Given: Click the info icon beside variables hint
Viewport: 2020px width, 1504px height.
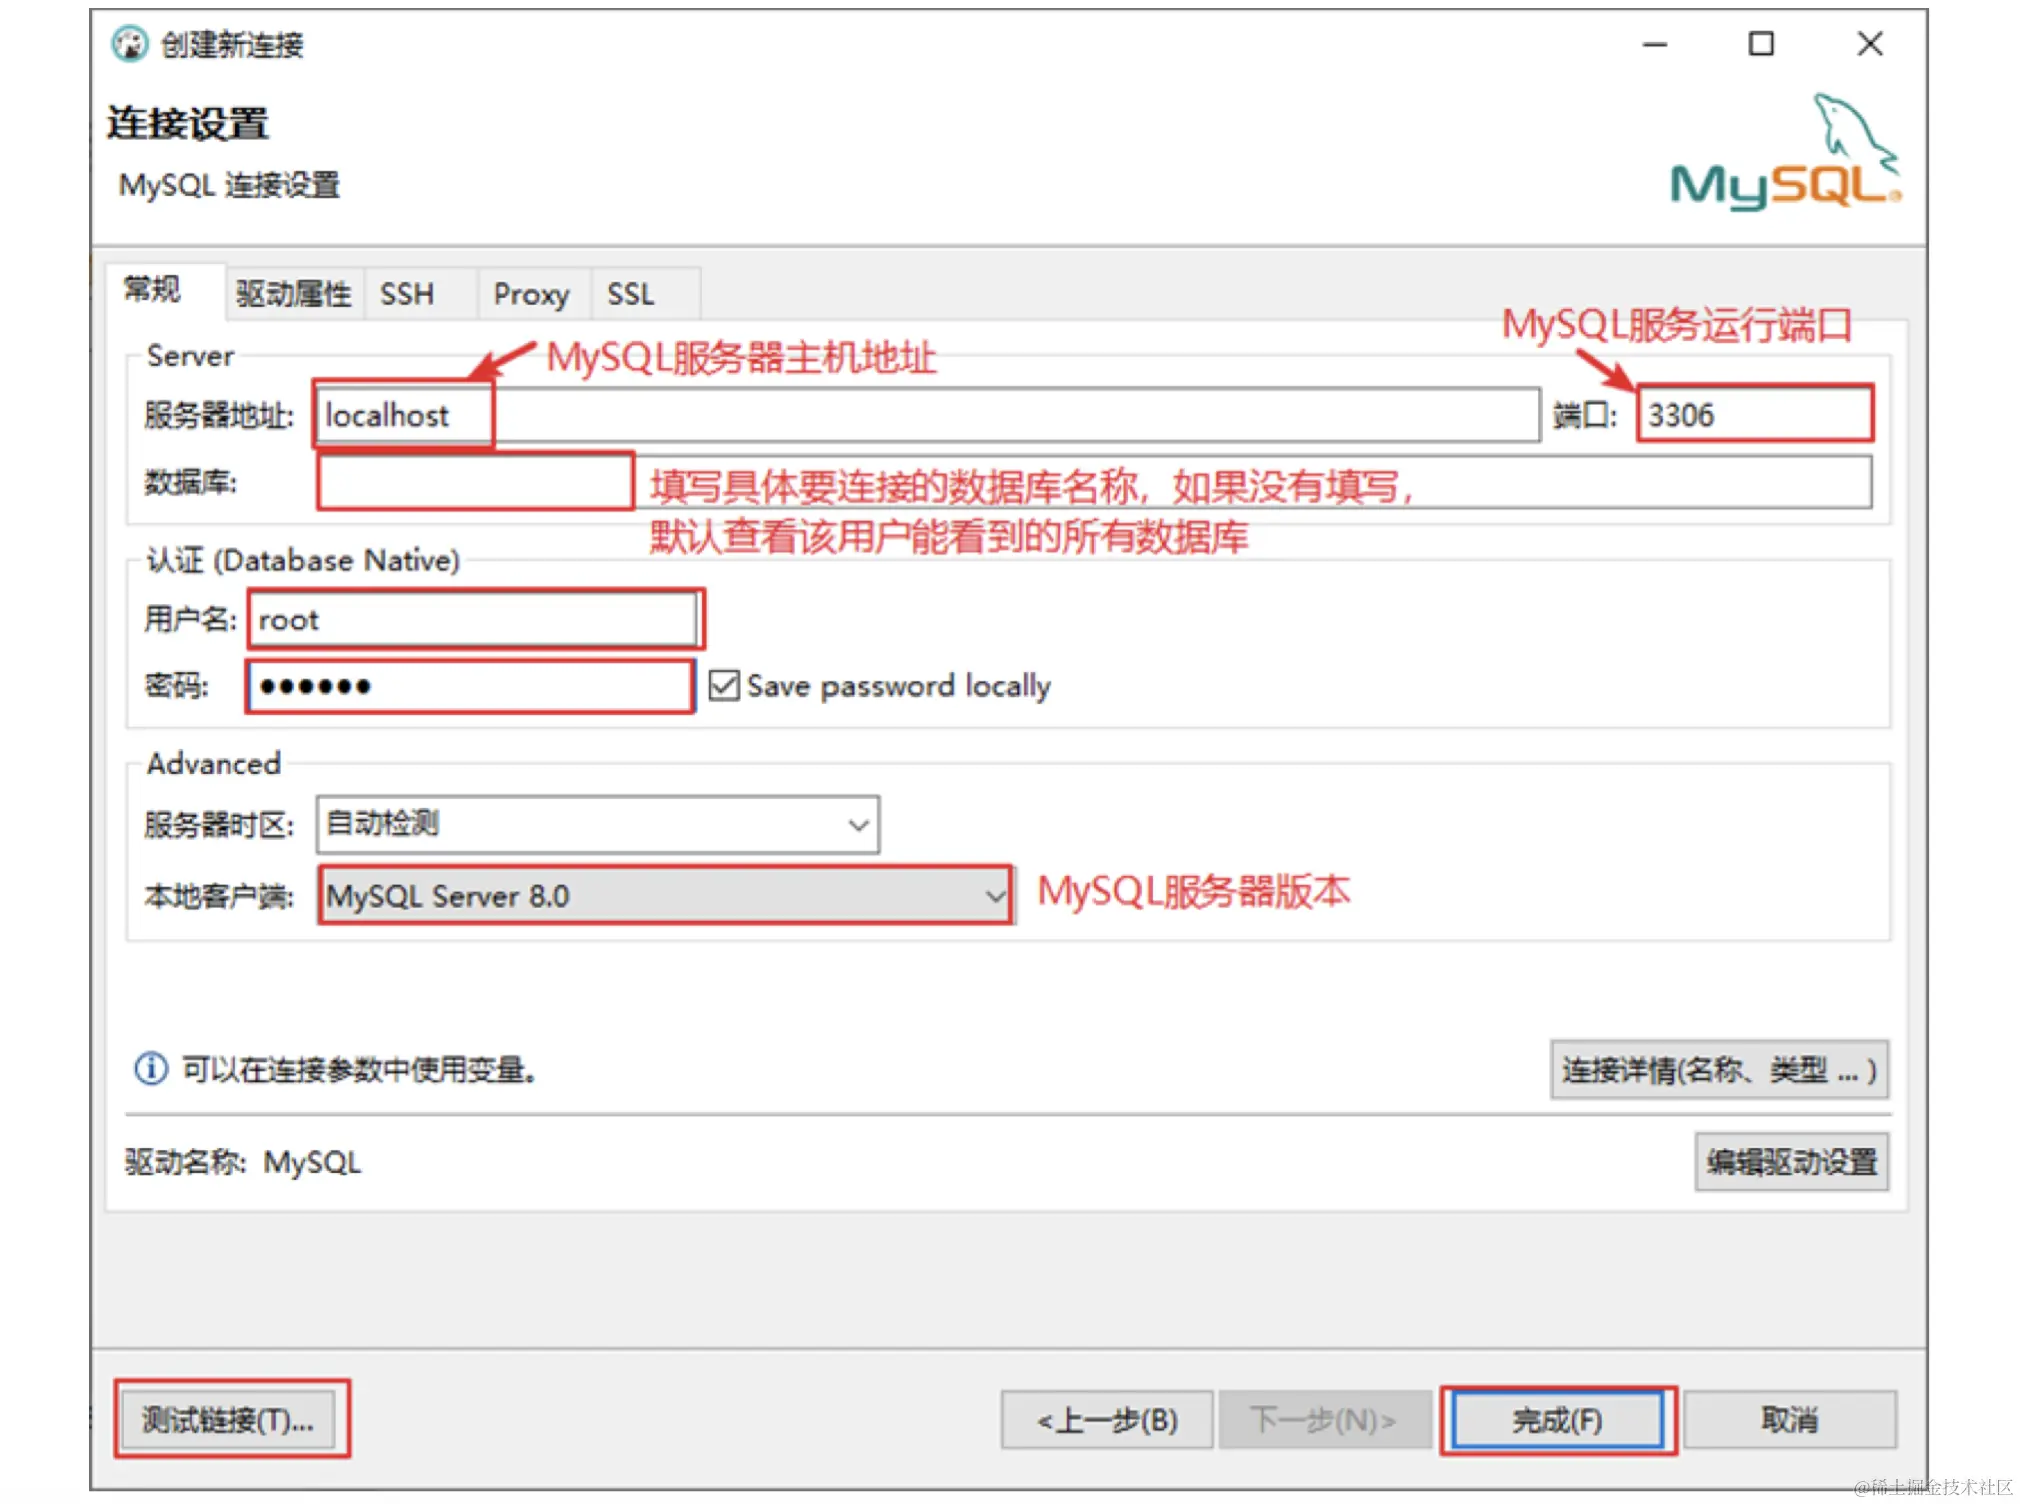Looking at the screenshot, I should pos(151,1068).
